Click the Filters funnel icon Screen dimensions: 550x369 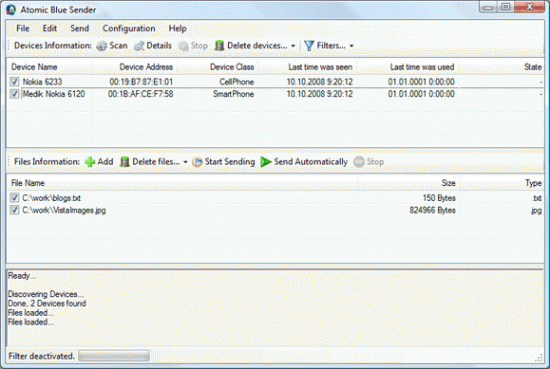point(309,46)
